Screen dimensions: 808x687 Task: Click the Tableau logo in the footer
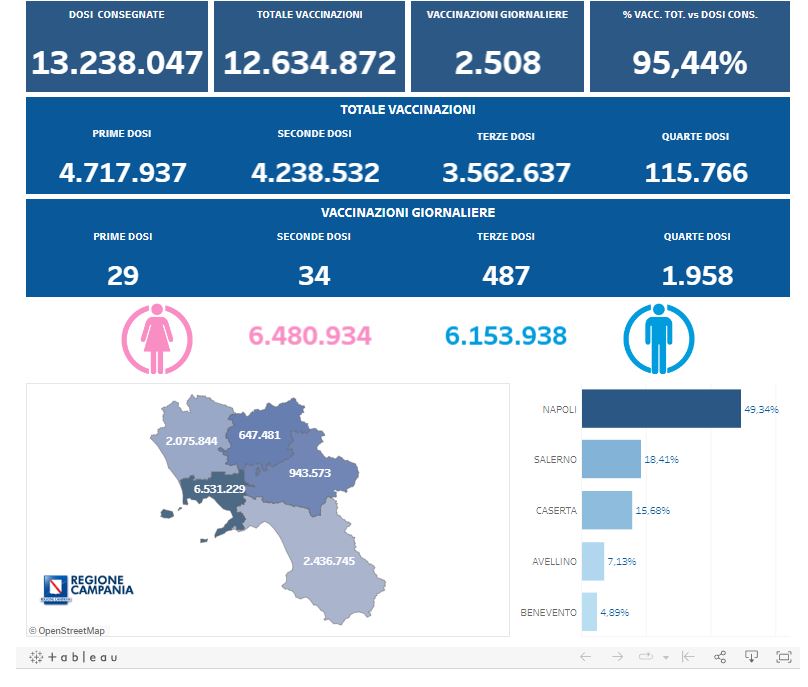pyautogui.click(x=73, y=657)
